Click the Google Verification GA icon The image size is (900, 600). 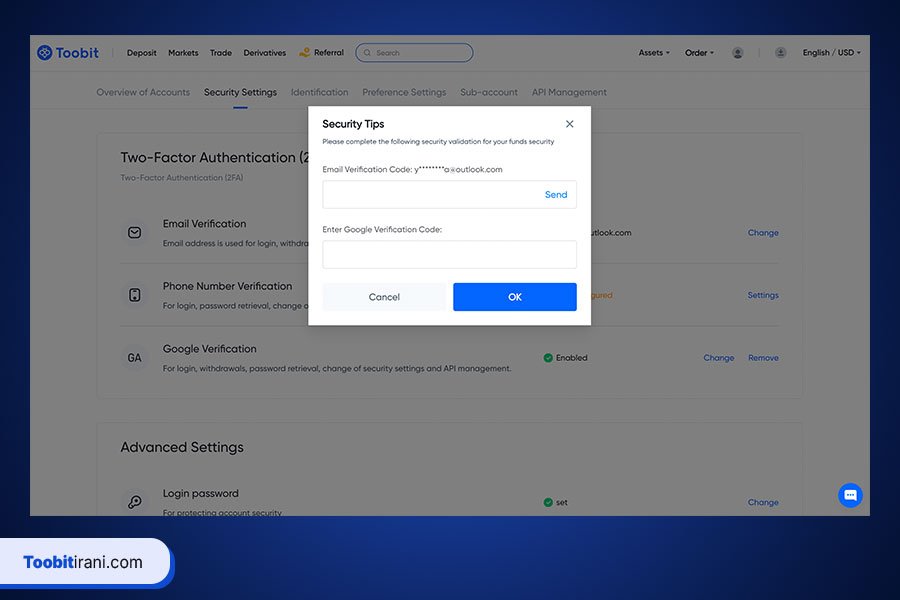134,357
